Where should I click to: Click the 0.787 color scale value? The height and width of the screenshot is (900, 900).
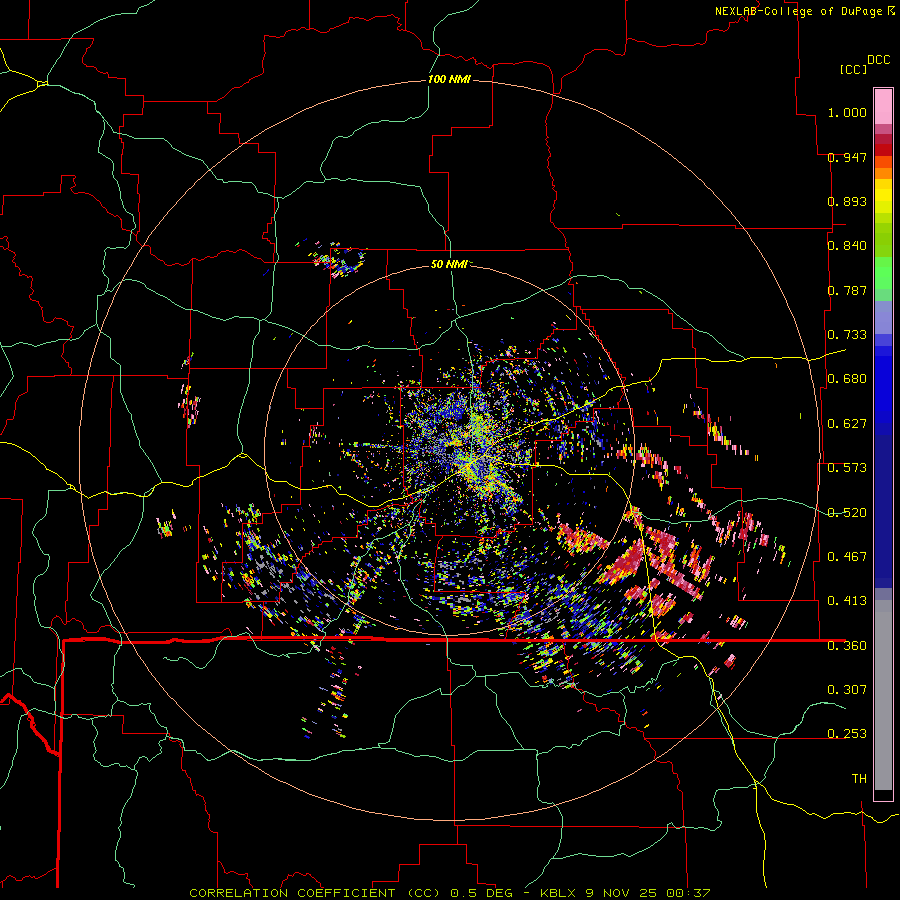click(x=847, y=290)
